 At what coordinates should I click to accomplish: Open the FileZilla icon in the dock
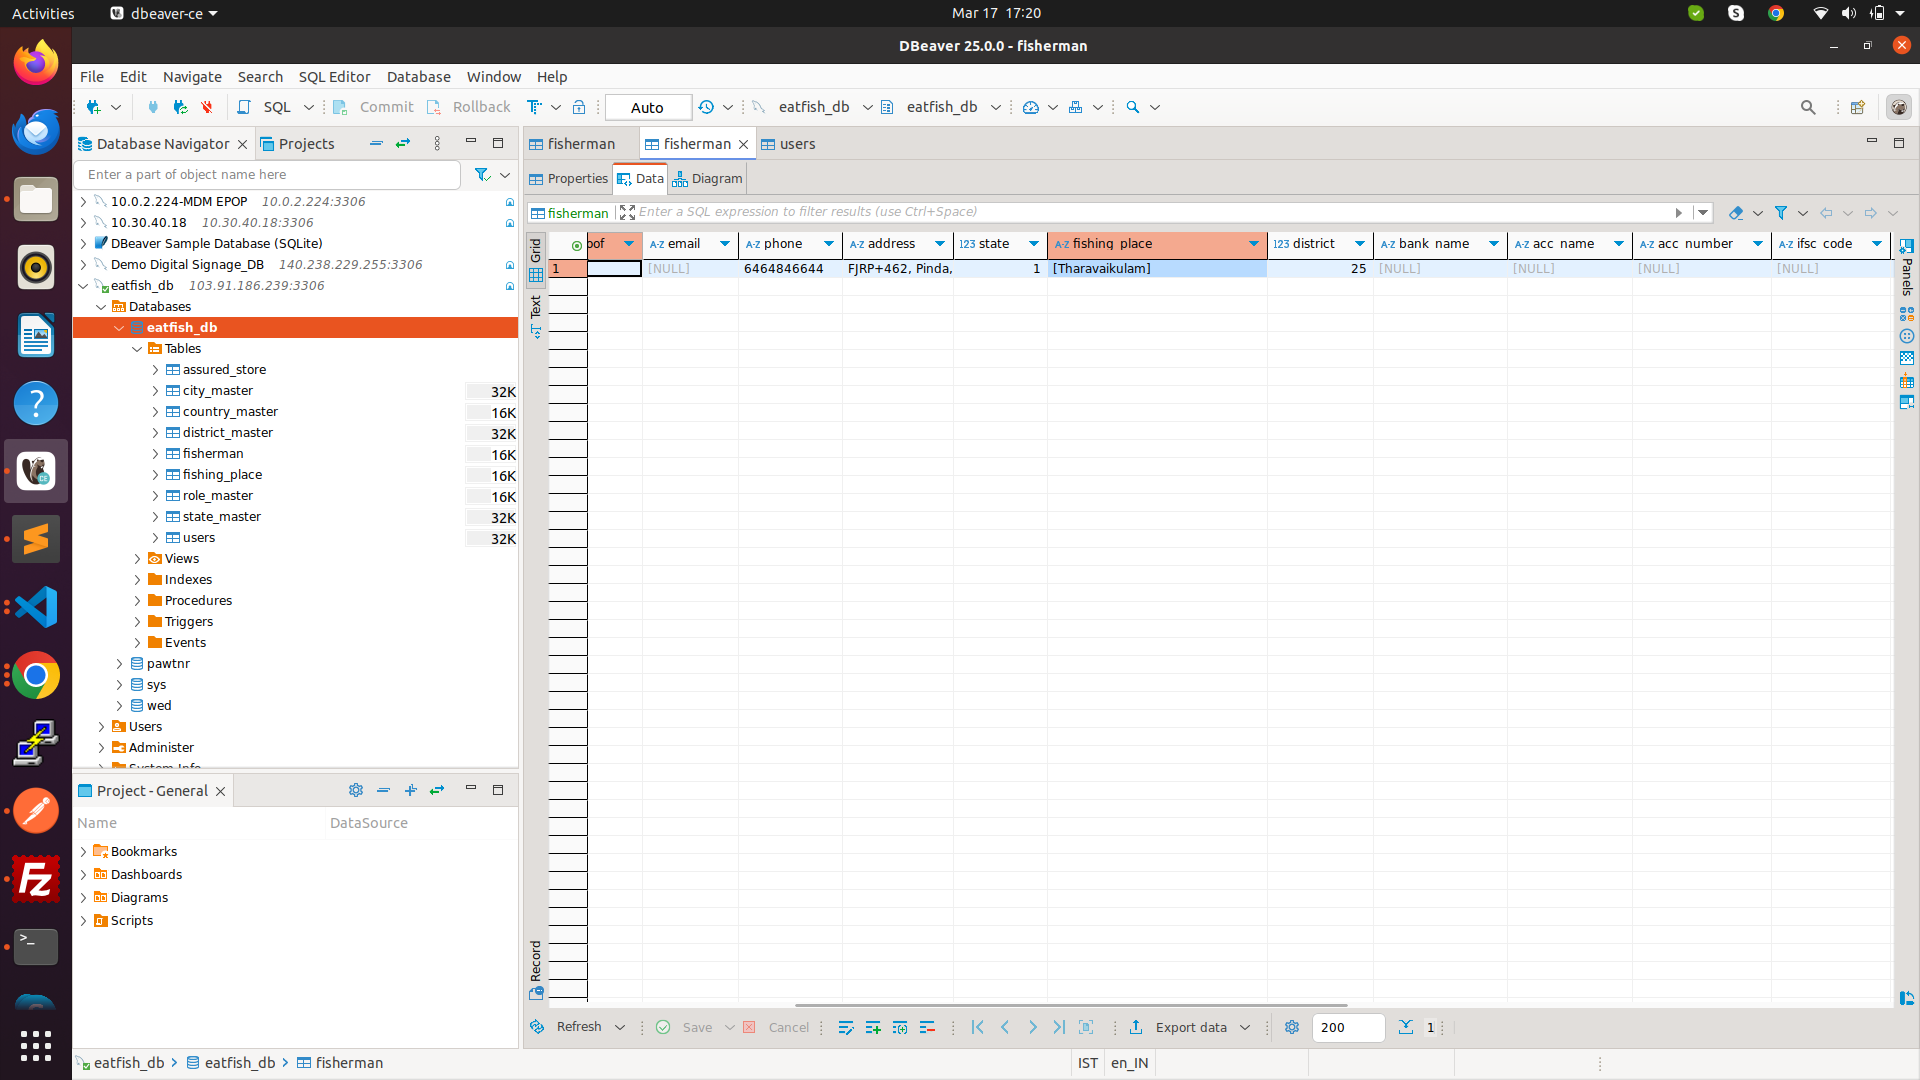tap(36, 880)
